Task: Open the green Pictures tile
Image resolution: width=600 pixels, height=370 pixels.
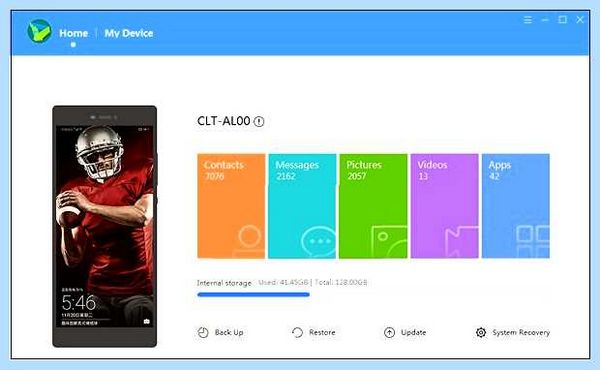Action: (373, 206)
